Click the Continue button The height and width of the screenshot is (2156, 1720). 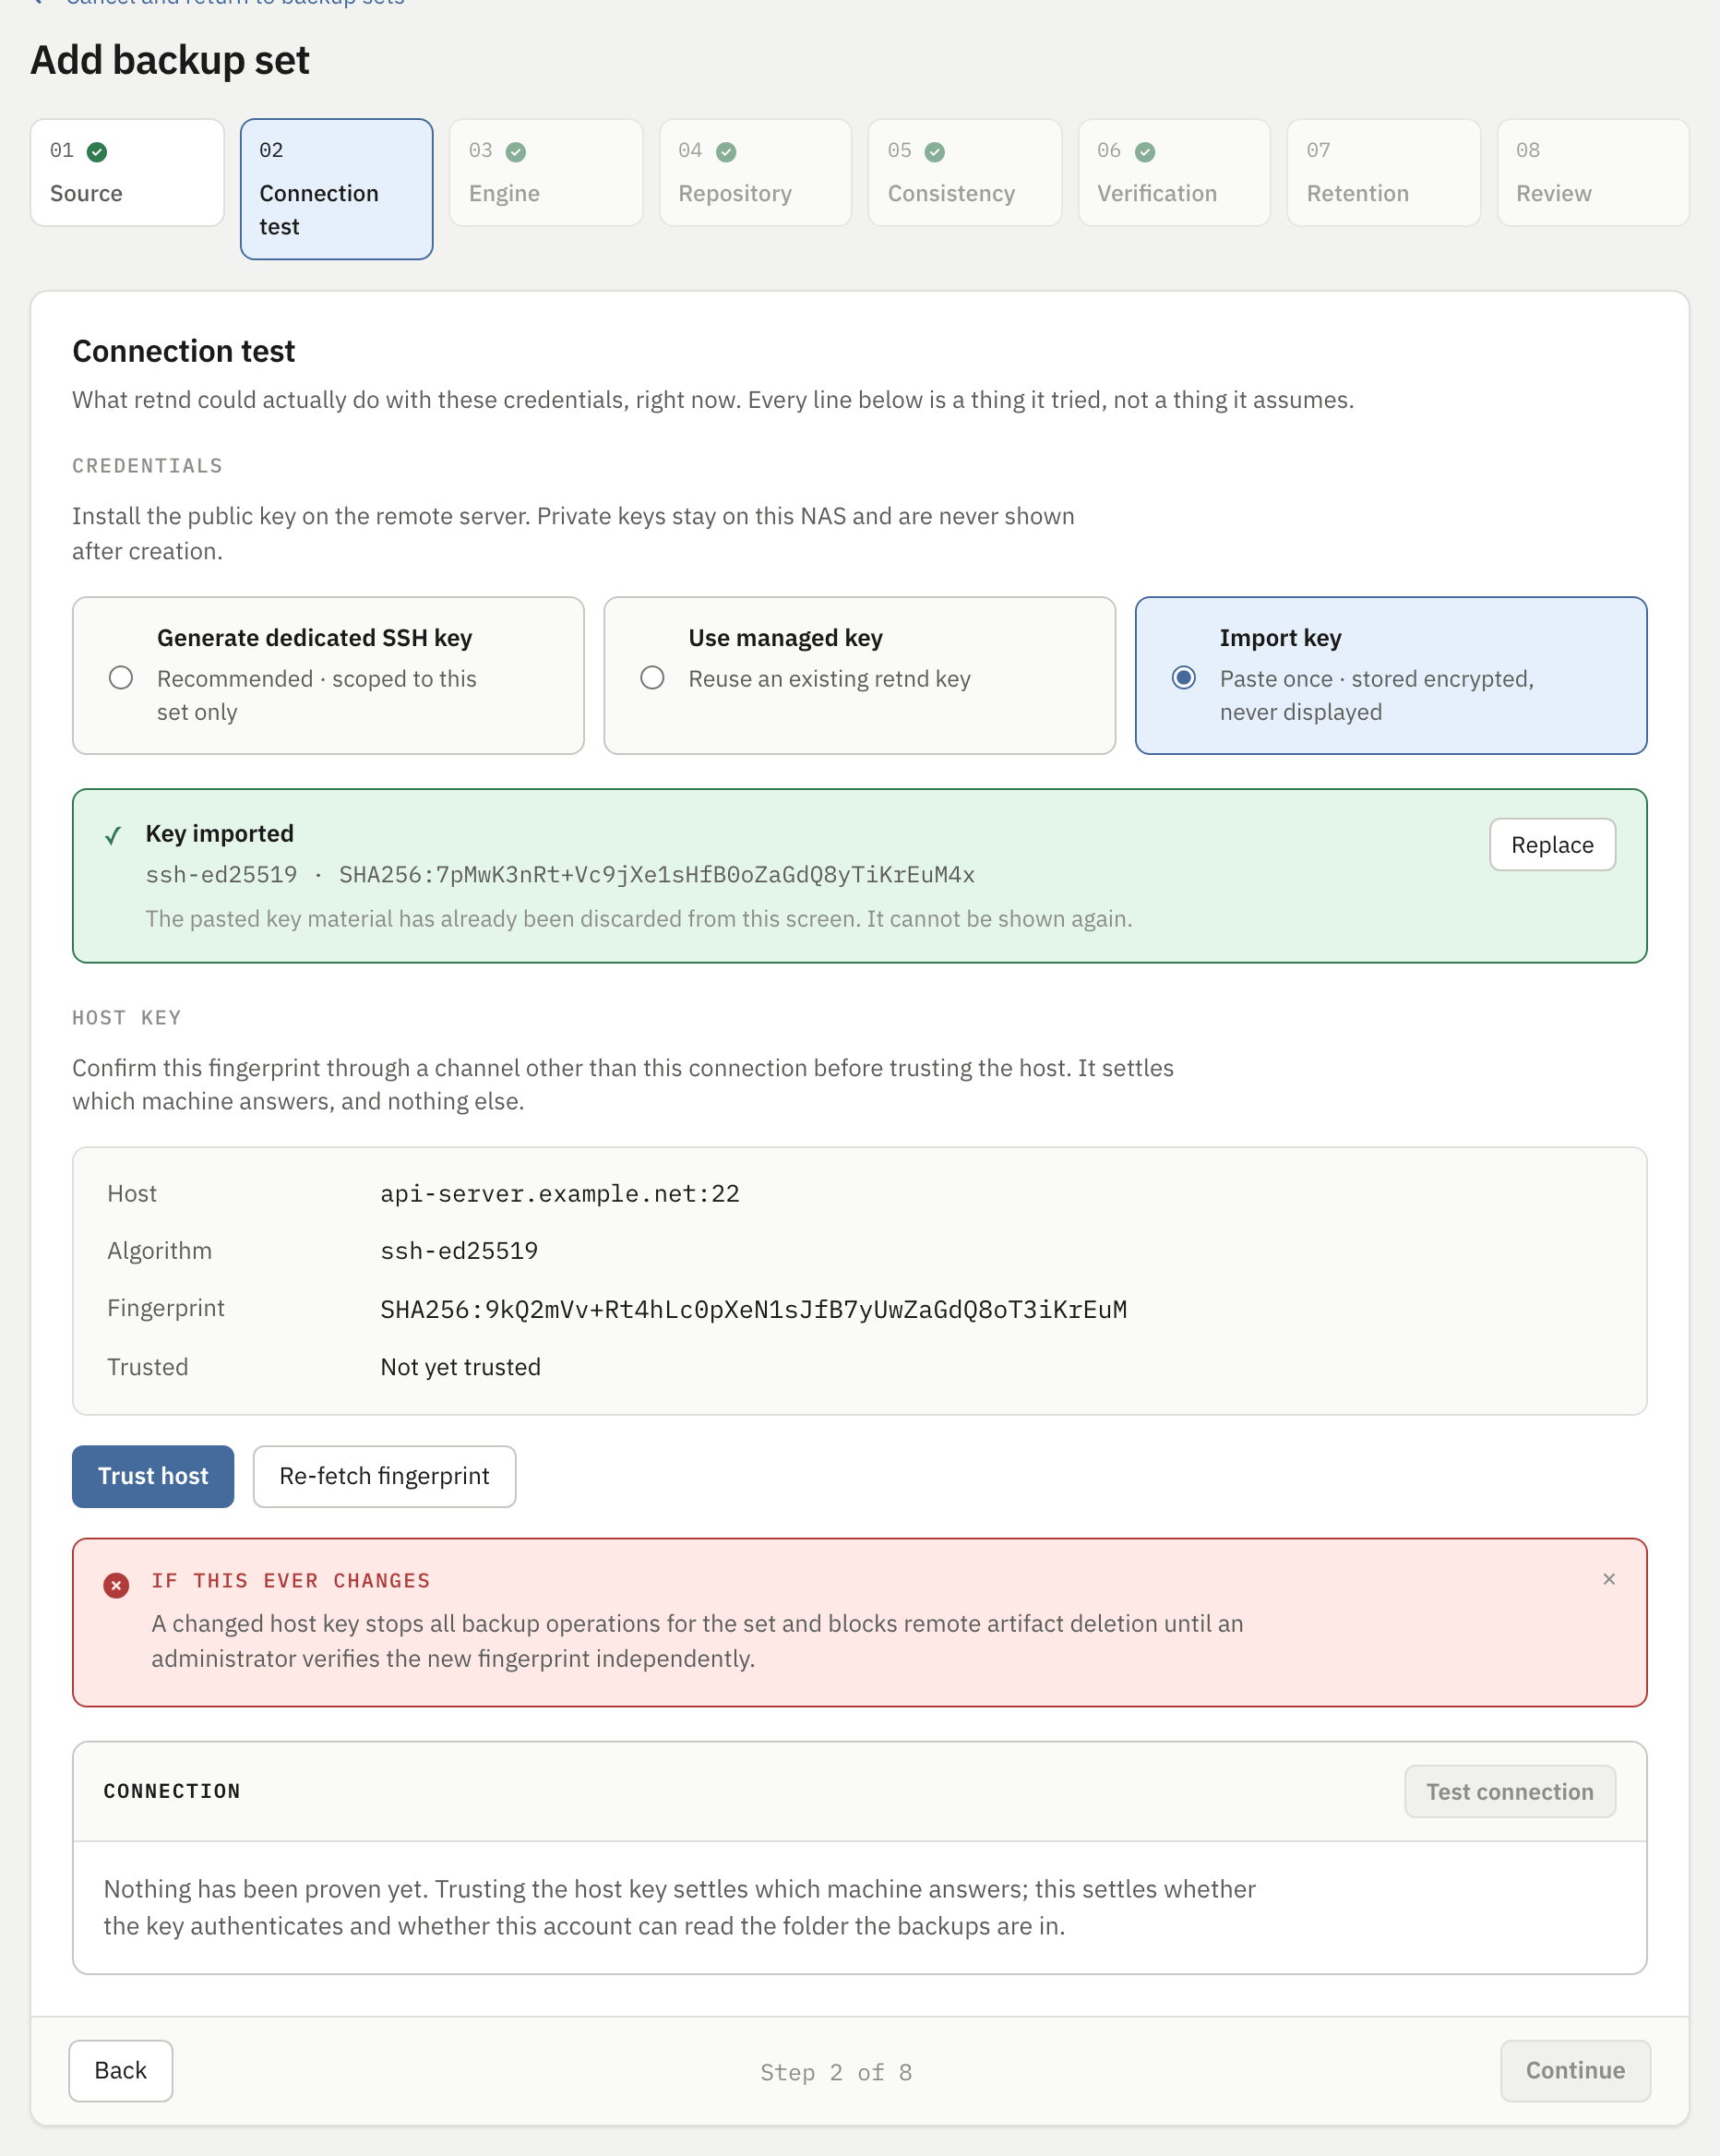click(x=1575, y=2070)
